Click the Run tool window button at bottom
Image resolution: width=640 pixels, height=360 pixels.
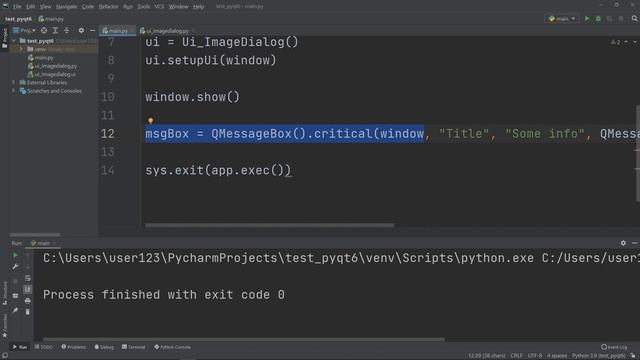(20, 347)
